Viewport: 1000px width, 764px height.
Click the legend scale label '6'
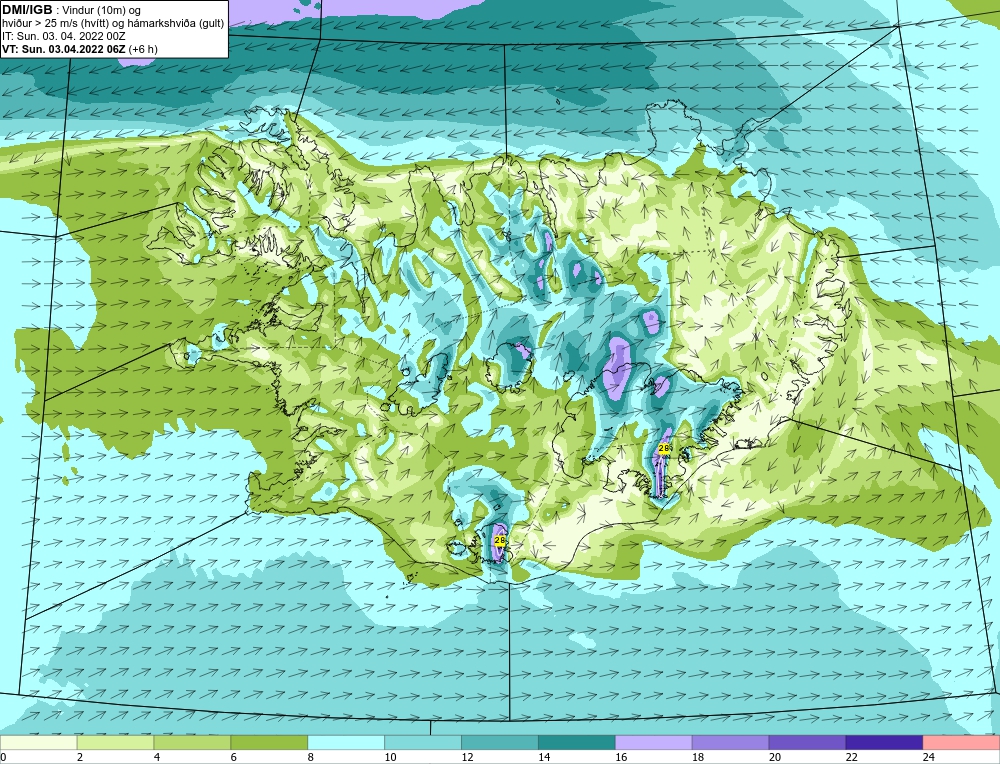tap(233, 757)
